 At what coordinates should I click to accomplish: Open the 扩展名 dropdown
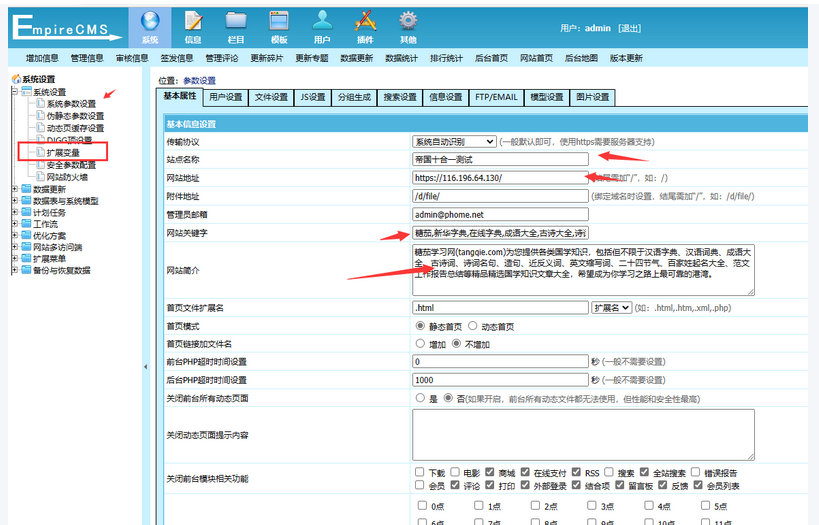coord(611,308)
